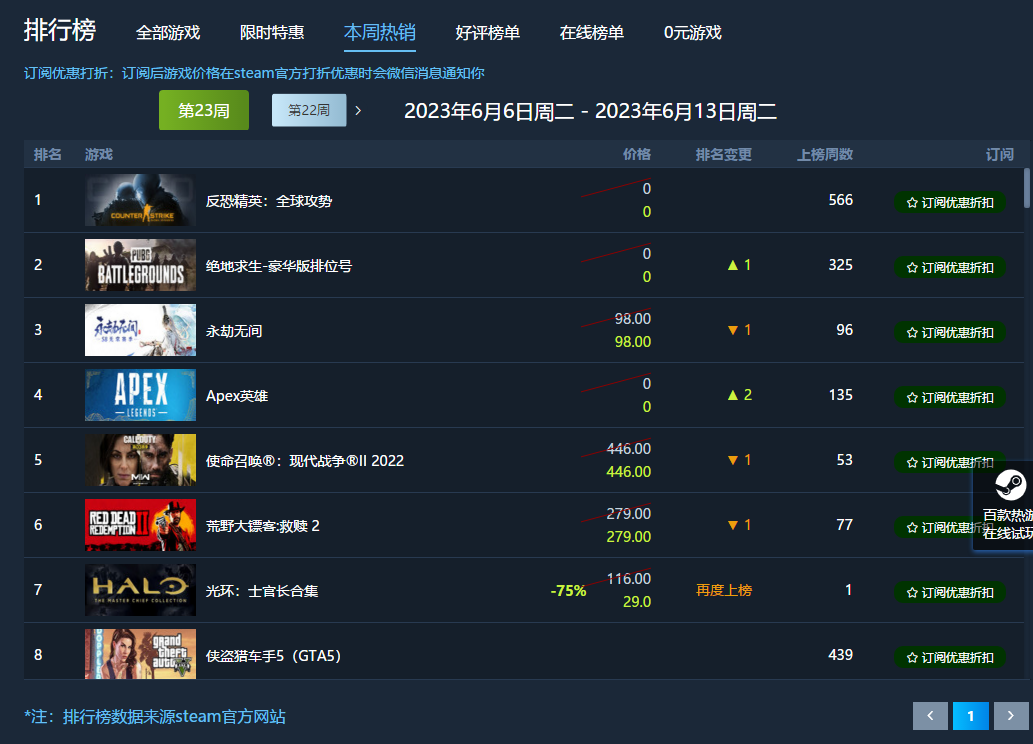Open the Red Dead Redemption II thumbnail
This screenshot has height=744, width=1033.
click(140, 525)
